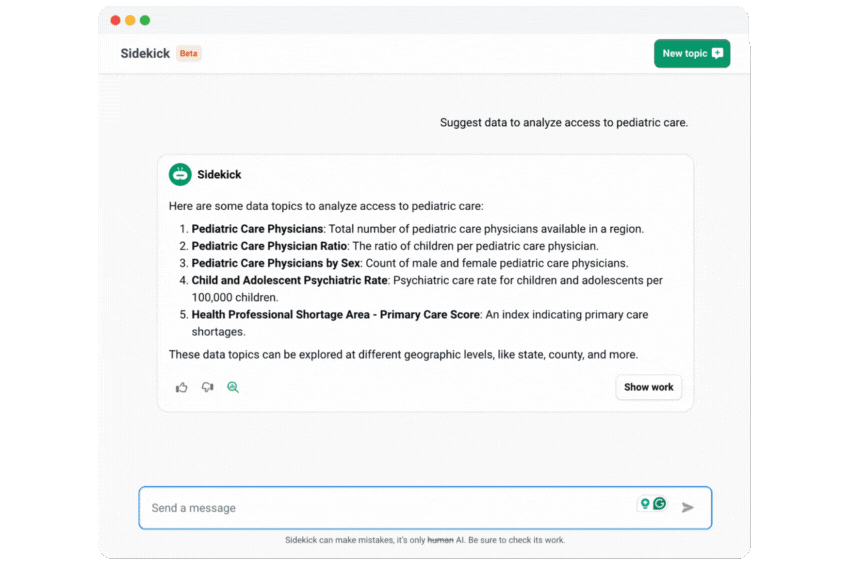Click the Sidekick robot avatar icon
Image resolution: width=850 pixels, height=574 pixels.
180,174
